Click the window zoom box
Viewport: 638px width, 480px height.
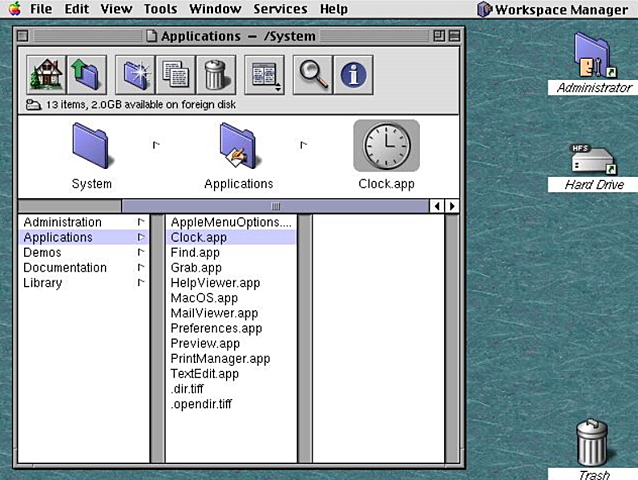439,36
